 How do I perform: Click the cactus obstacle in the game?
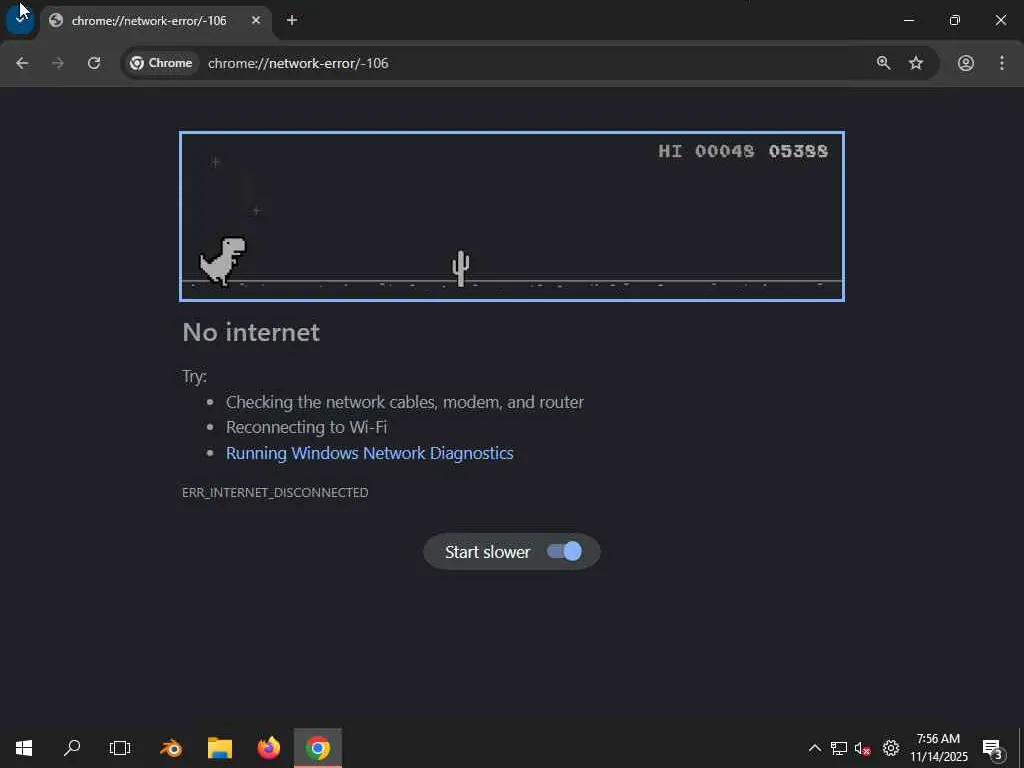(x=460, y=268)
